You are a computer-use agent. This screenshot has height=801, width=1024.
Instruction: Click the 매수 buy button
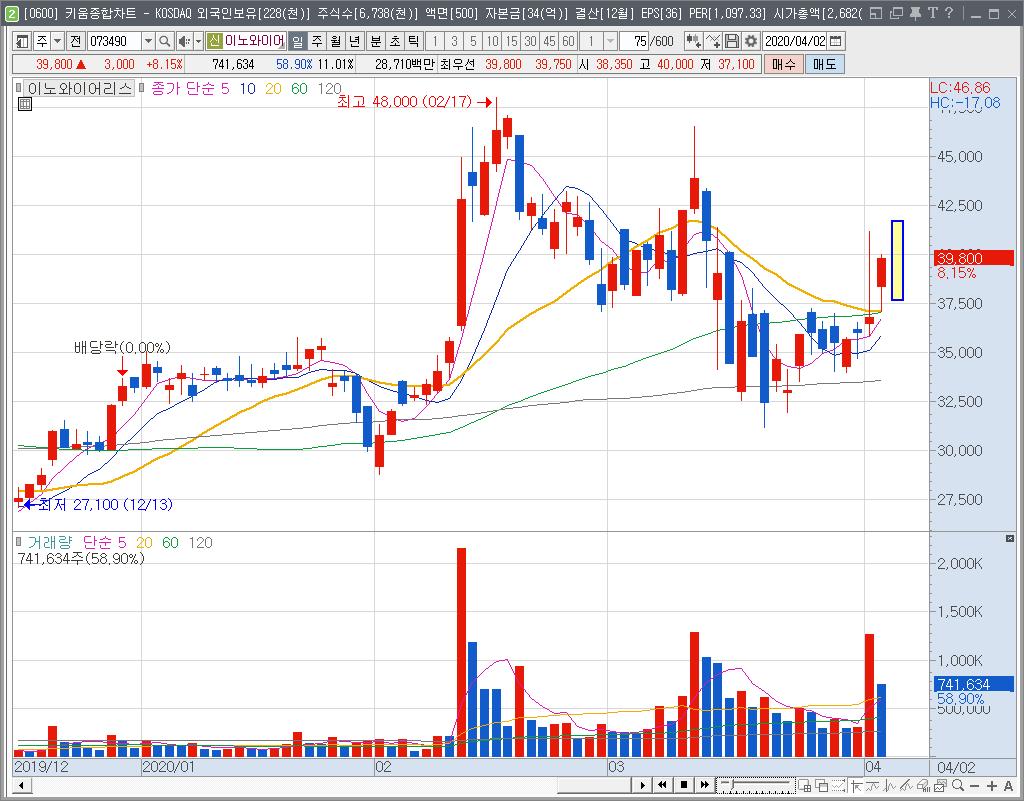coord(784,64)
